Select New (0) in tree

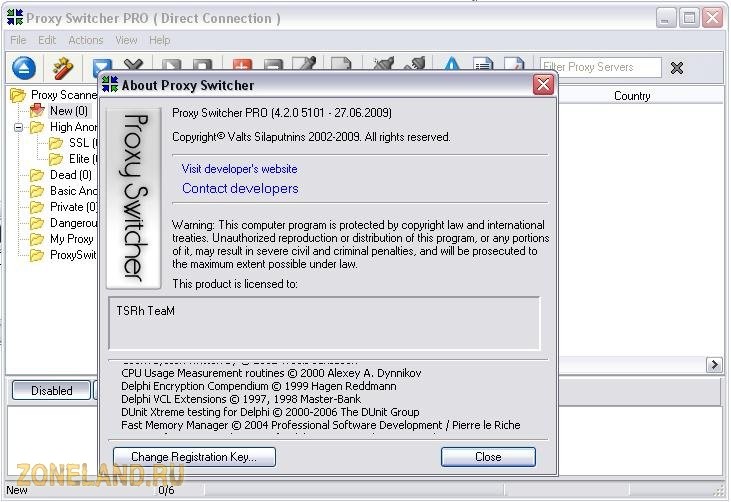pos(69,111)
